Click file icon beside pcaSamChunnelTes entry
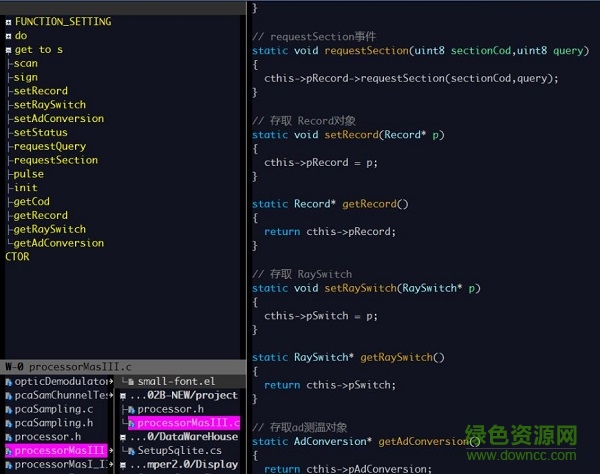 [9, 396]
